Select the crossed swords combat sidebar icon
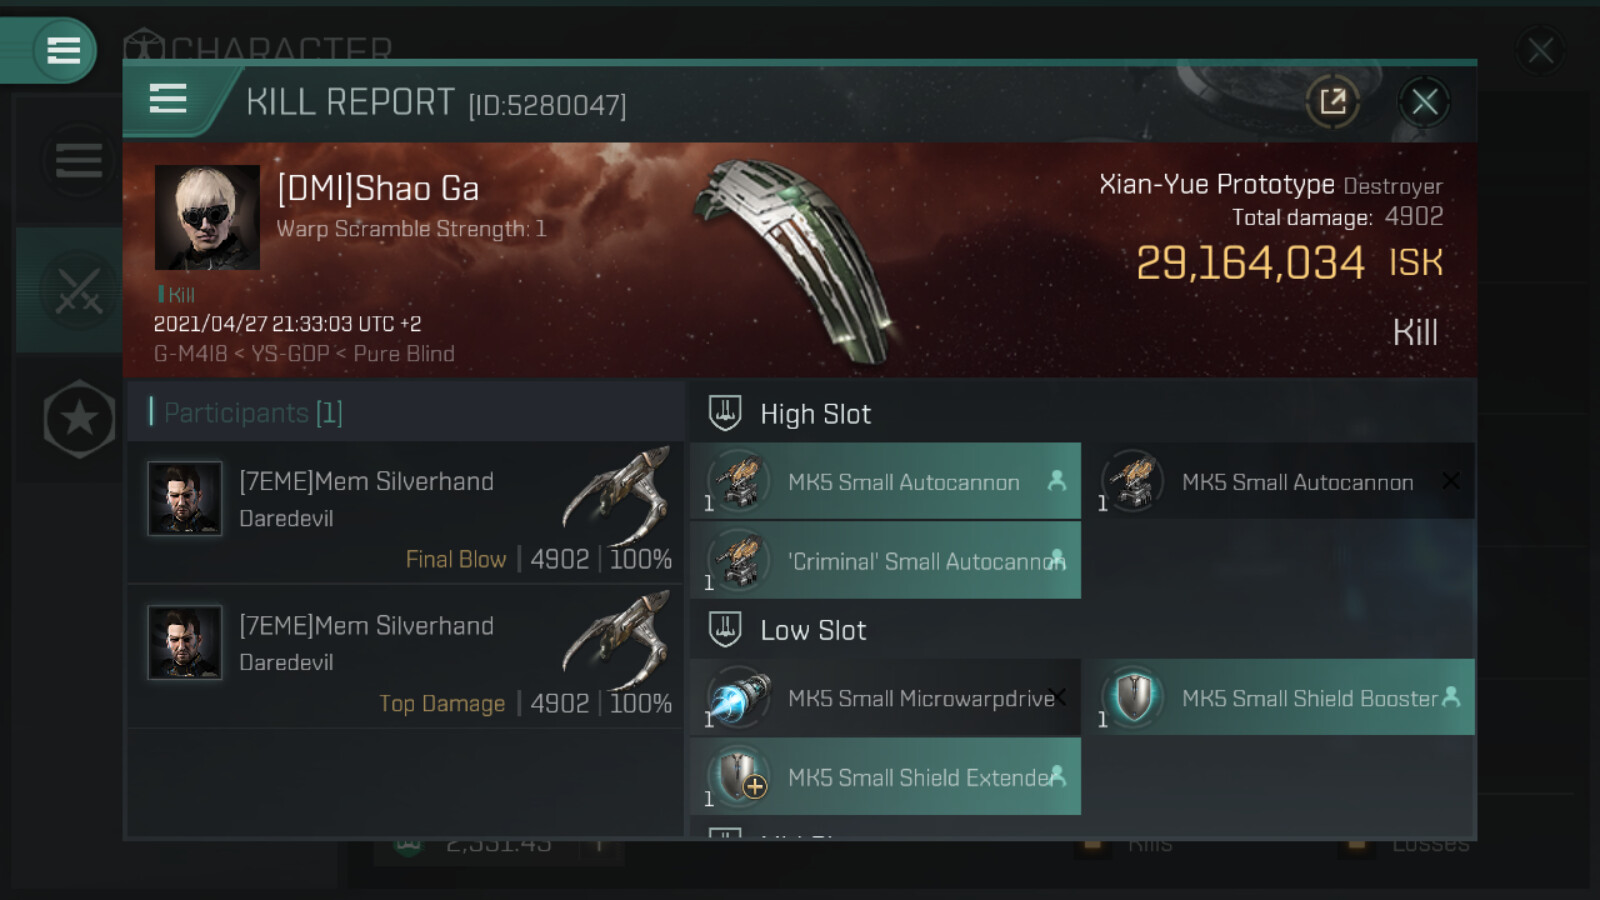The height and width of the screenshot is (900, 1600). (78, 291)
